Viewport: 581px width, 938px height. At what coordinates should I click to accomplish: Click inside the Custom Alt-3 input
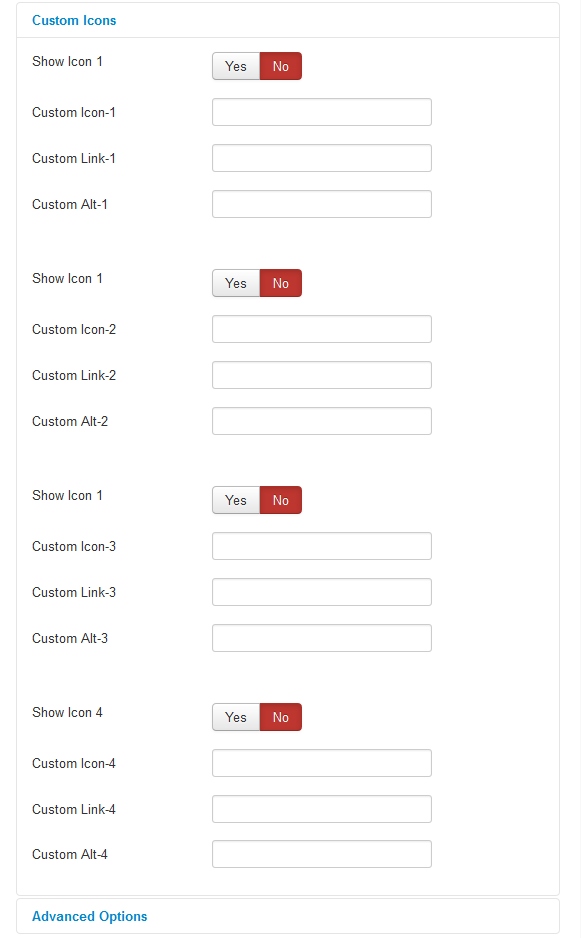(321, 638)
